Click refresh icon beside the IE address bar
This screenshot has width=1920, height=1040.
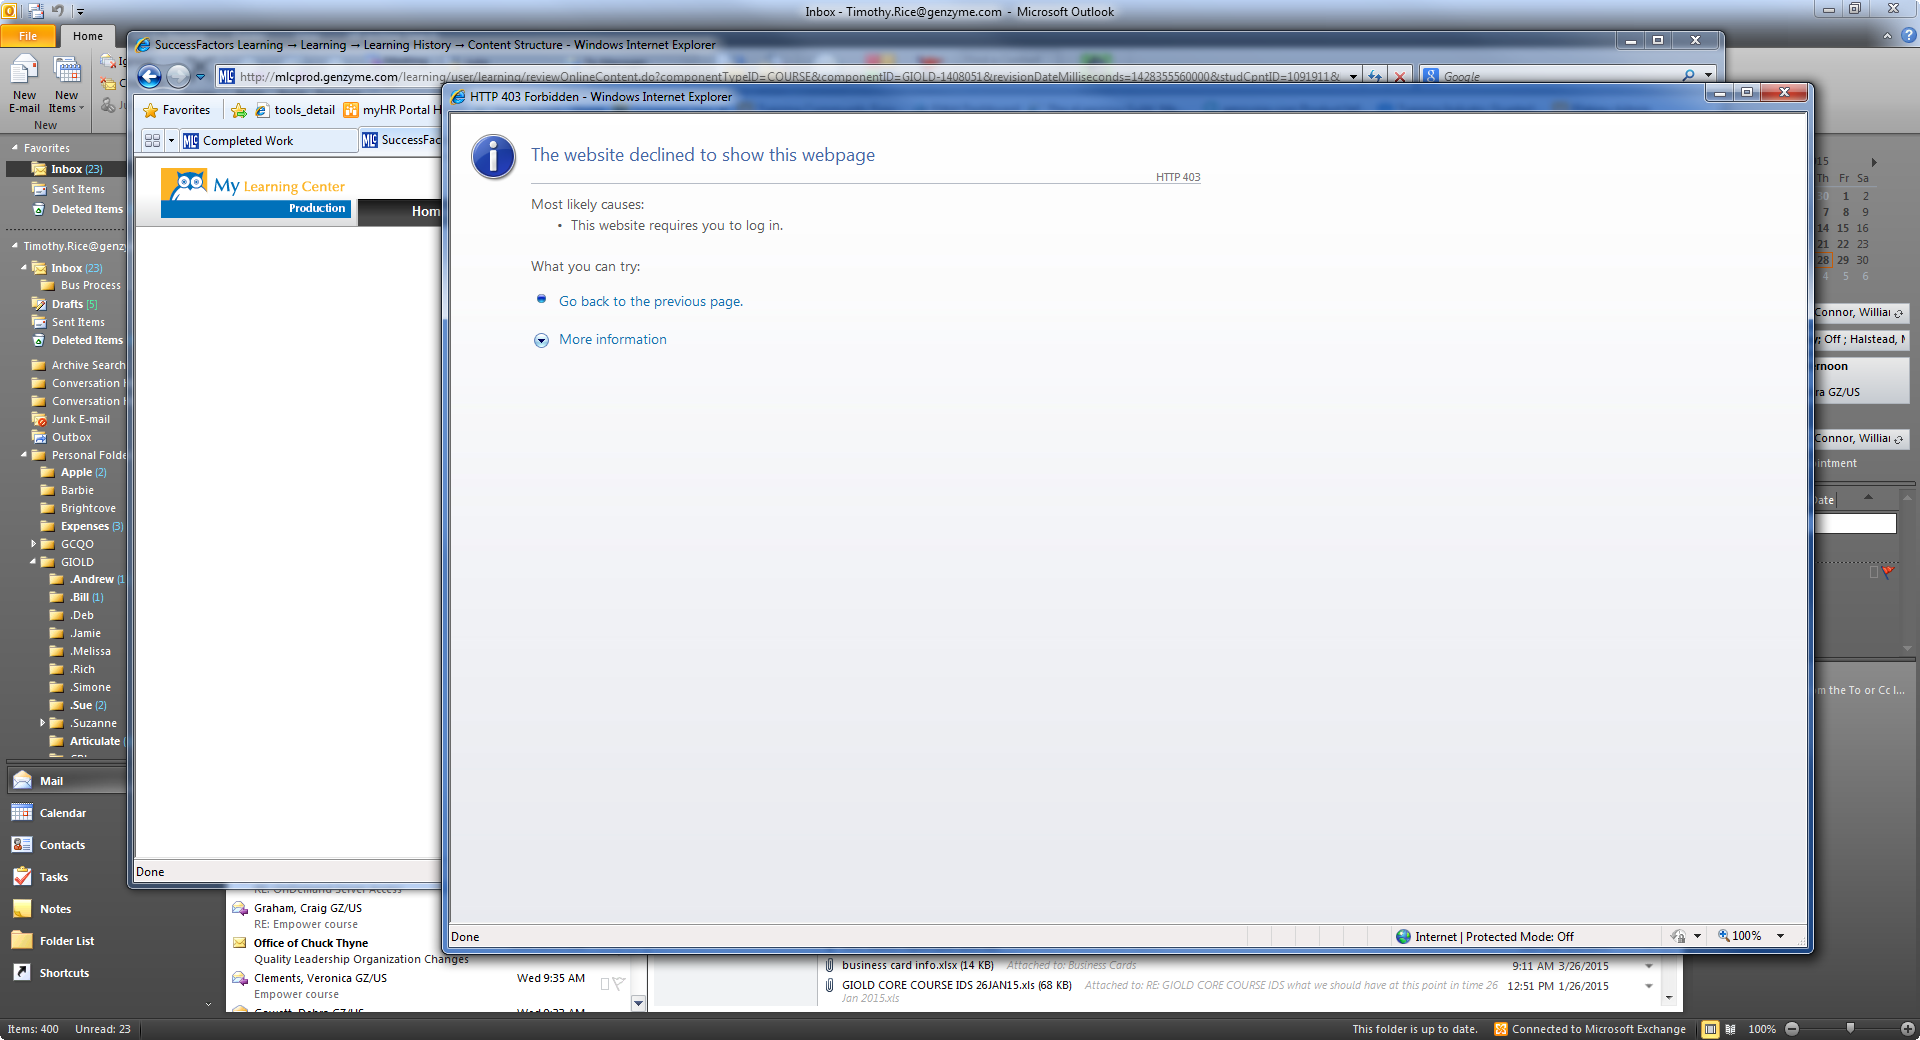pos(1375,76)
